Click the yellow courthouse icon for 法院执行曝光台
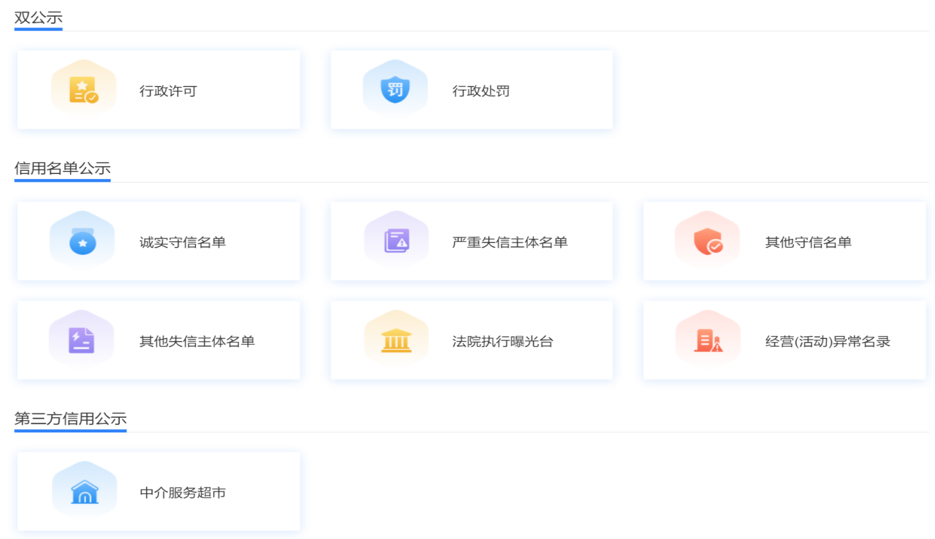This screenshot has width=935, height=539. click(x=396, y=340)
